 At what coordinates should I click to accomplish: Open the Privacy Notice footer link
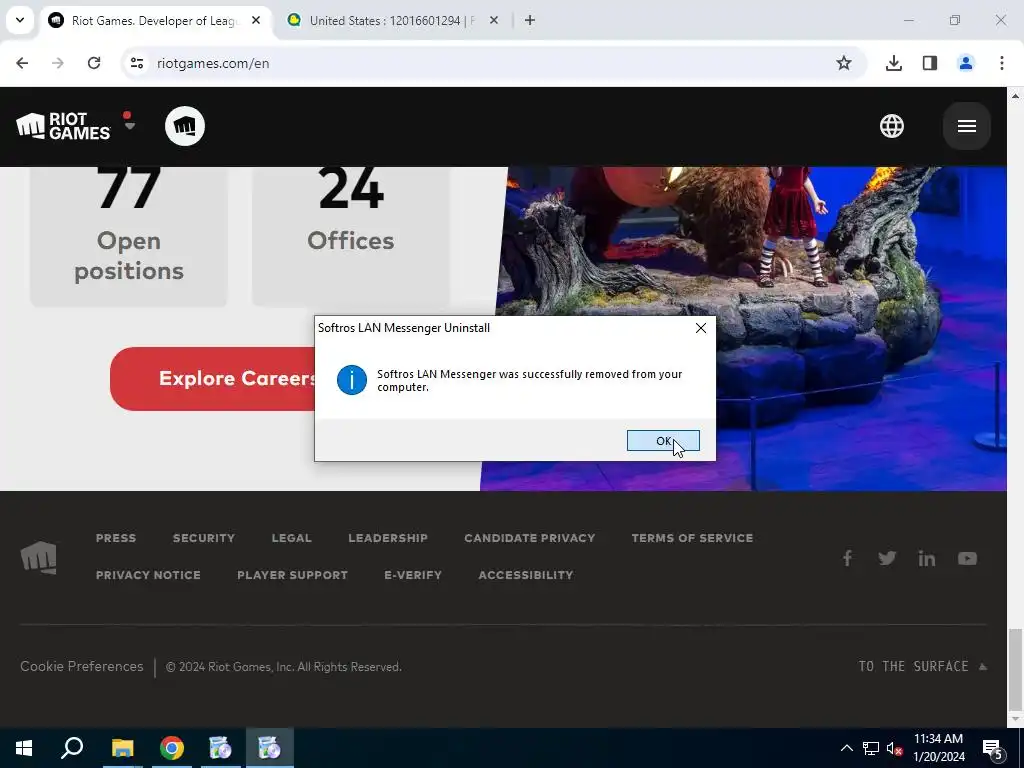(148, 575)
